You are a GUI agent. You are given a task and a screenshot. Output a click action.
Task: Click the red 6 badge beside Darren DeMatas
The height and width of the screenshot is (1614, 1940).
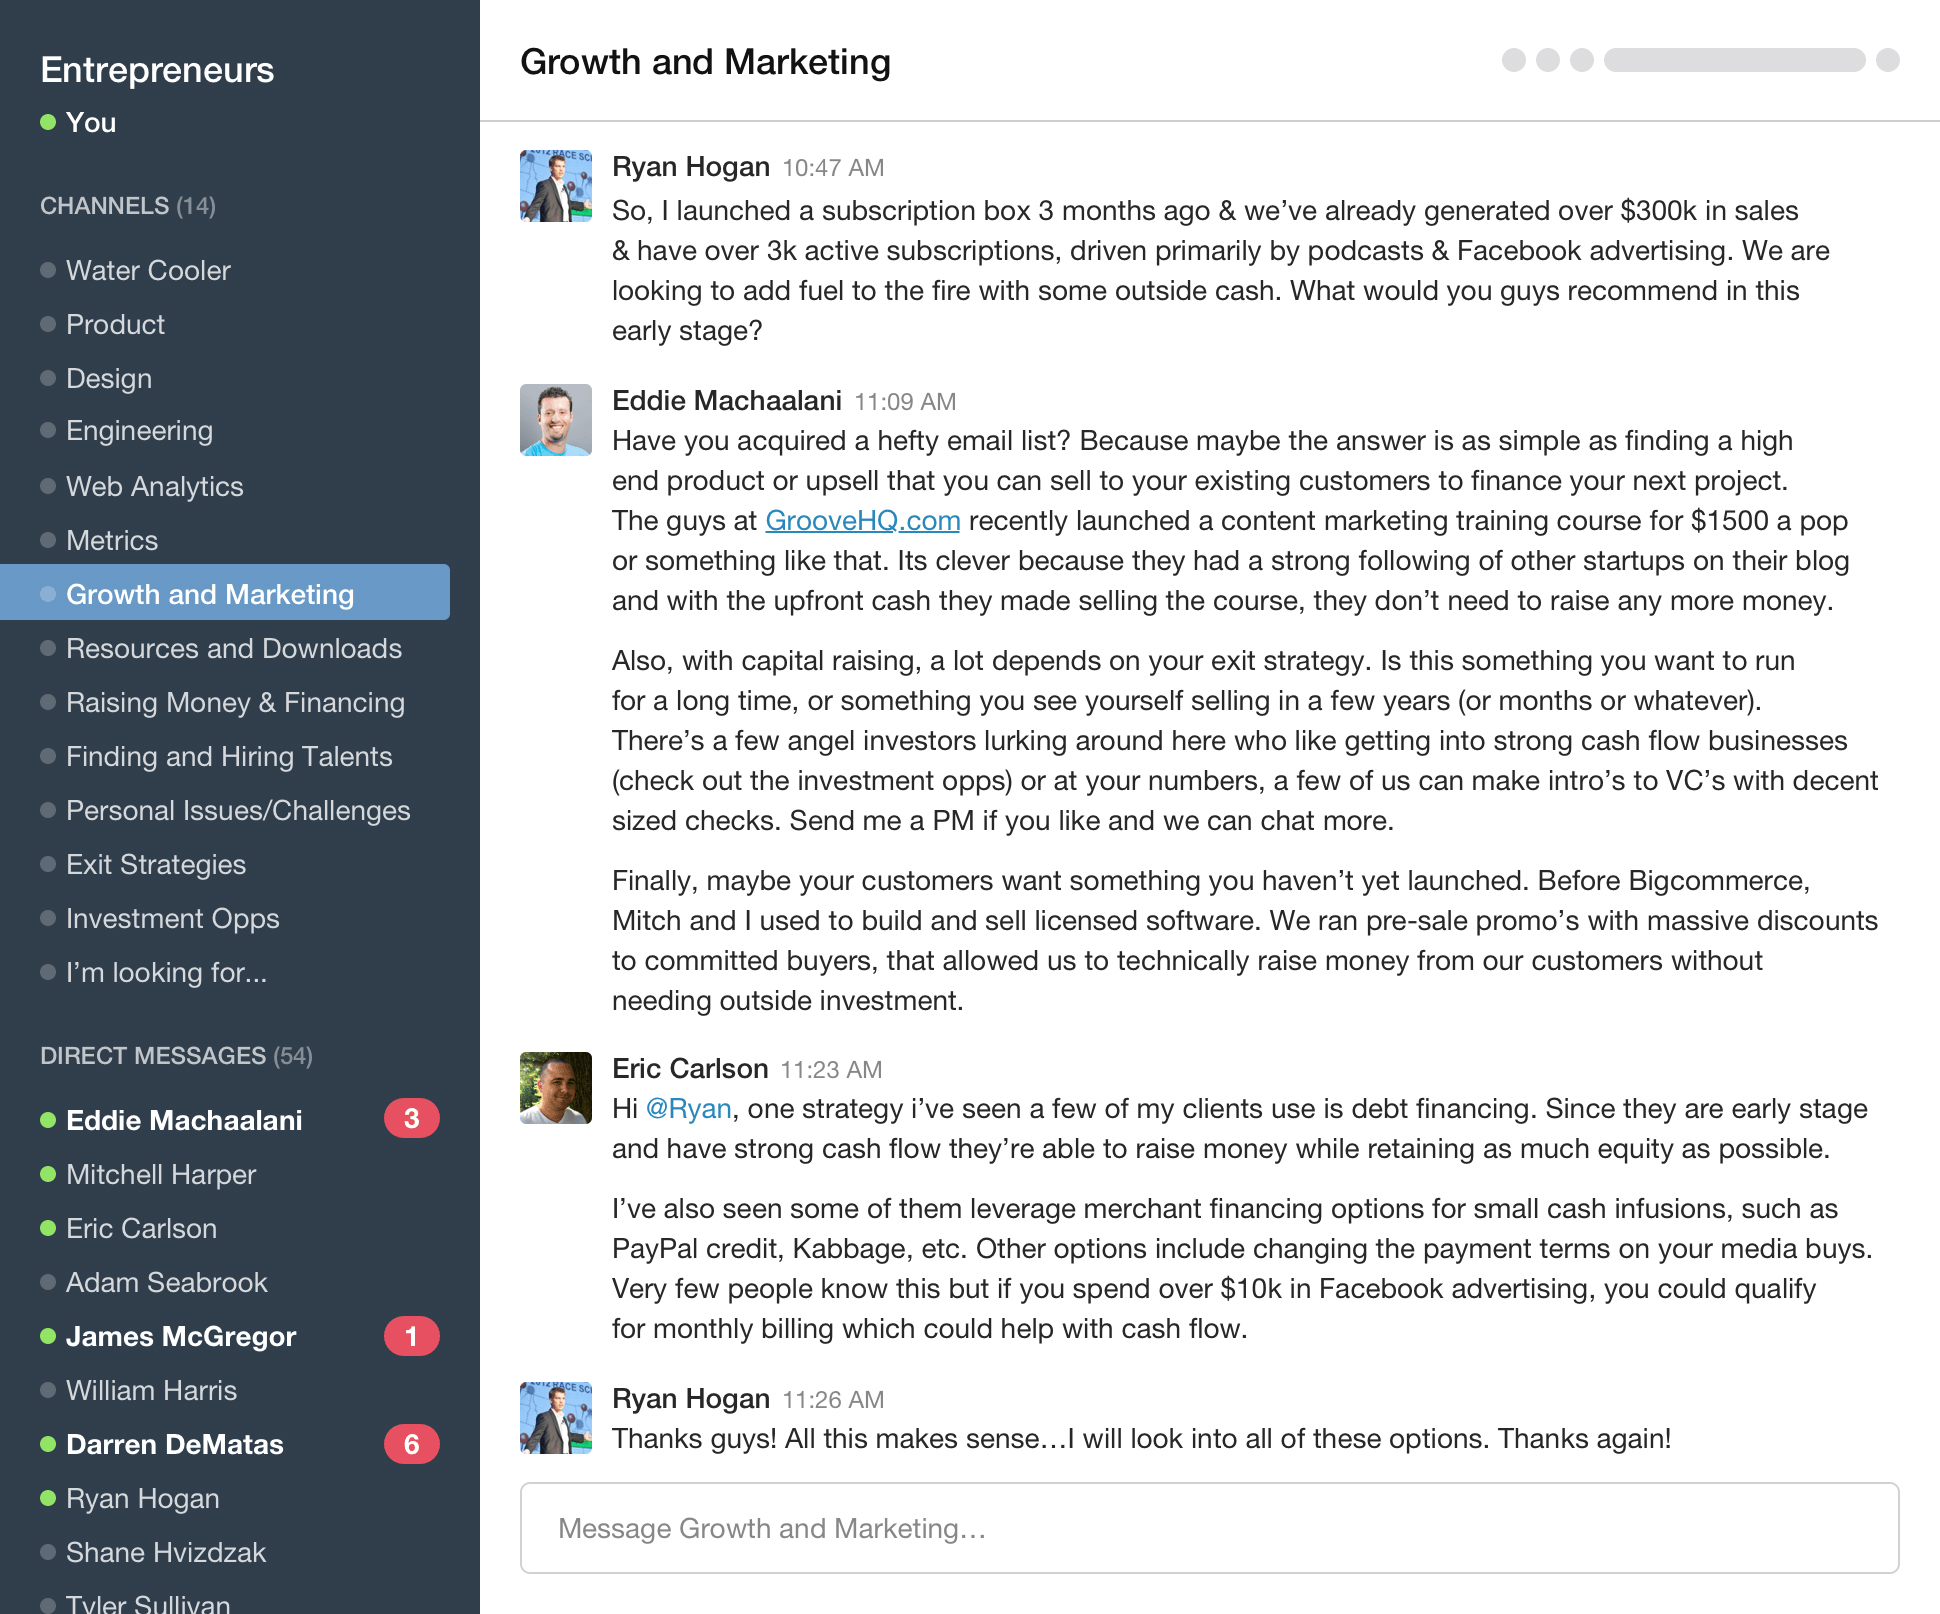411,1445
